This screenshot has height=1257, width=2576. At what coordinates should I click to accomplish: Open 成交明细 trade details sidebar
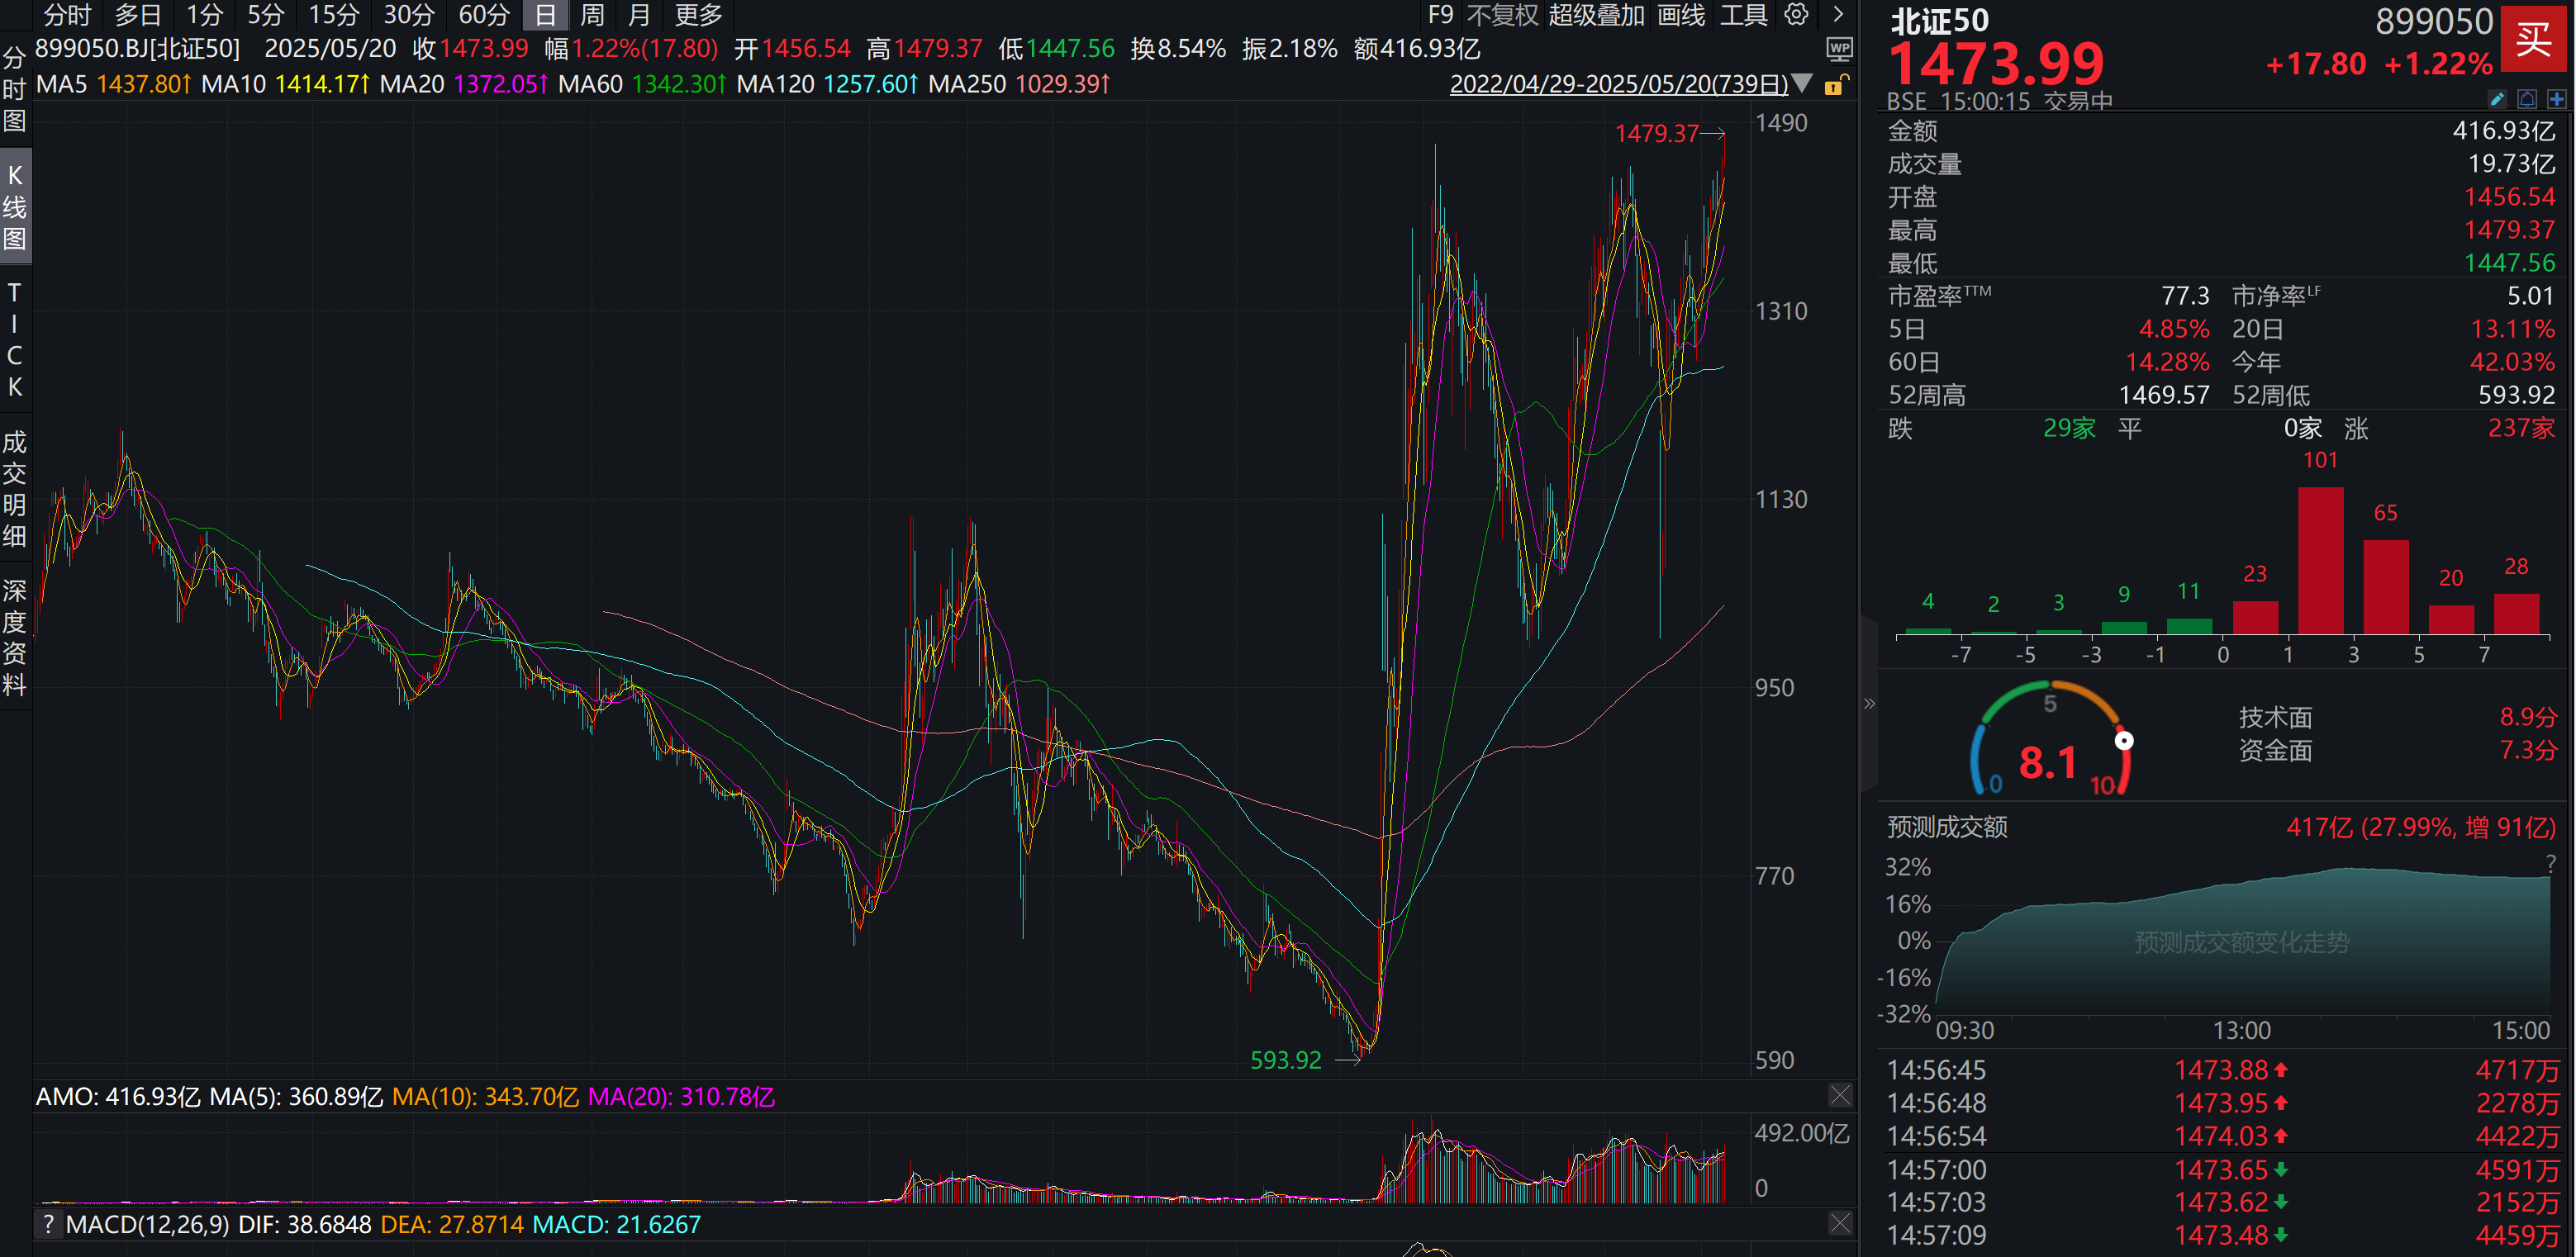click(x=15, y=489)
